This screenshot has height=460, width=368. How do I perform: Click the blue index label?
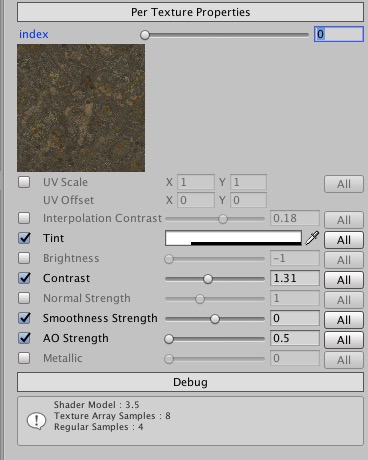tap(34, 34)
